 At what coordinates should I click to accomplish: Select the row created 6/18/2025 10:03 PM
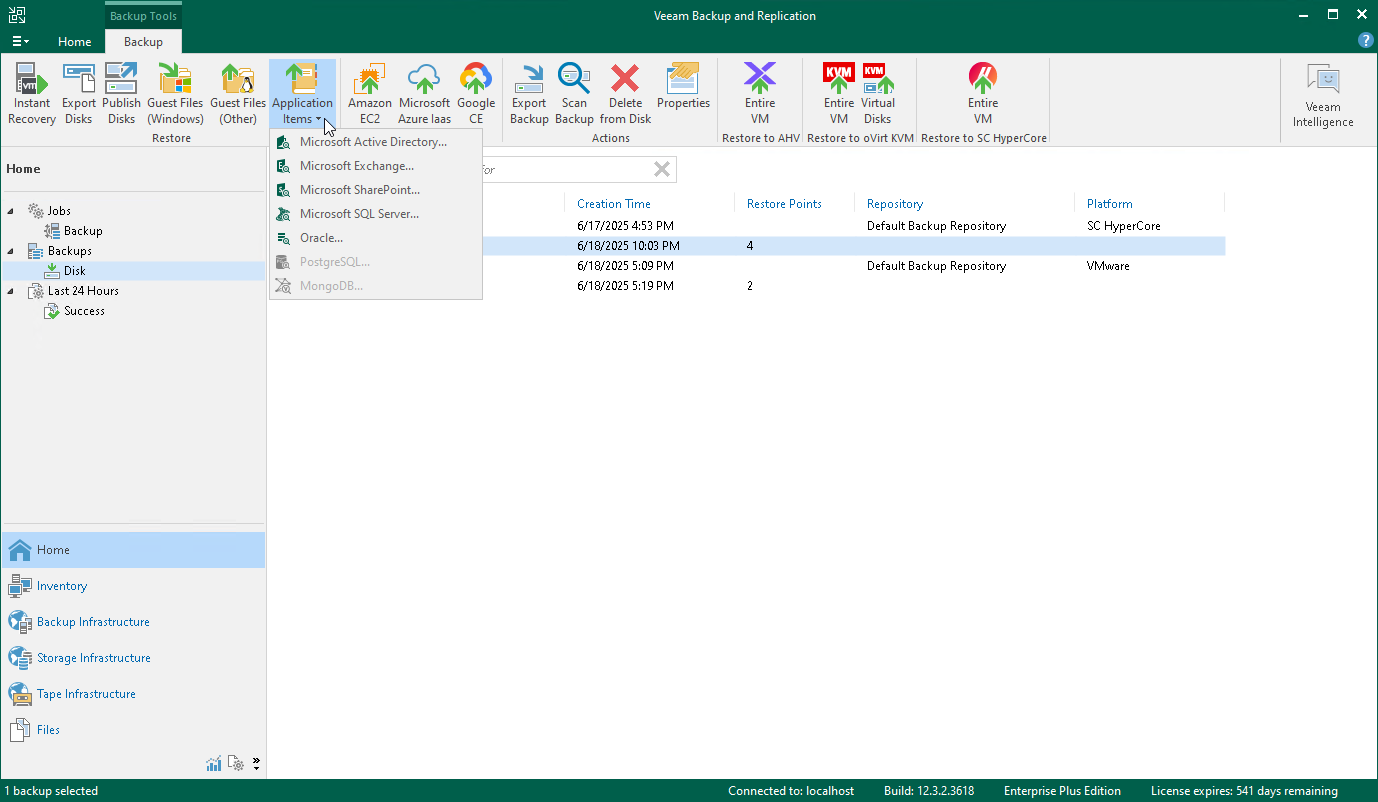pyautogui.click(x=853, y=246)
